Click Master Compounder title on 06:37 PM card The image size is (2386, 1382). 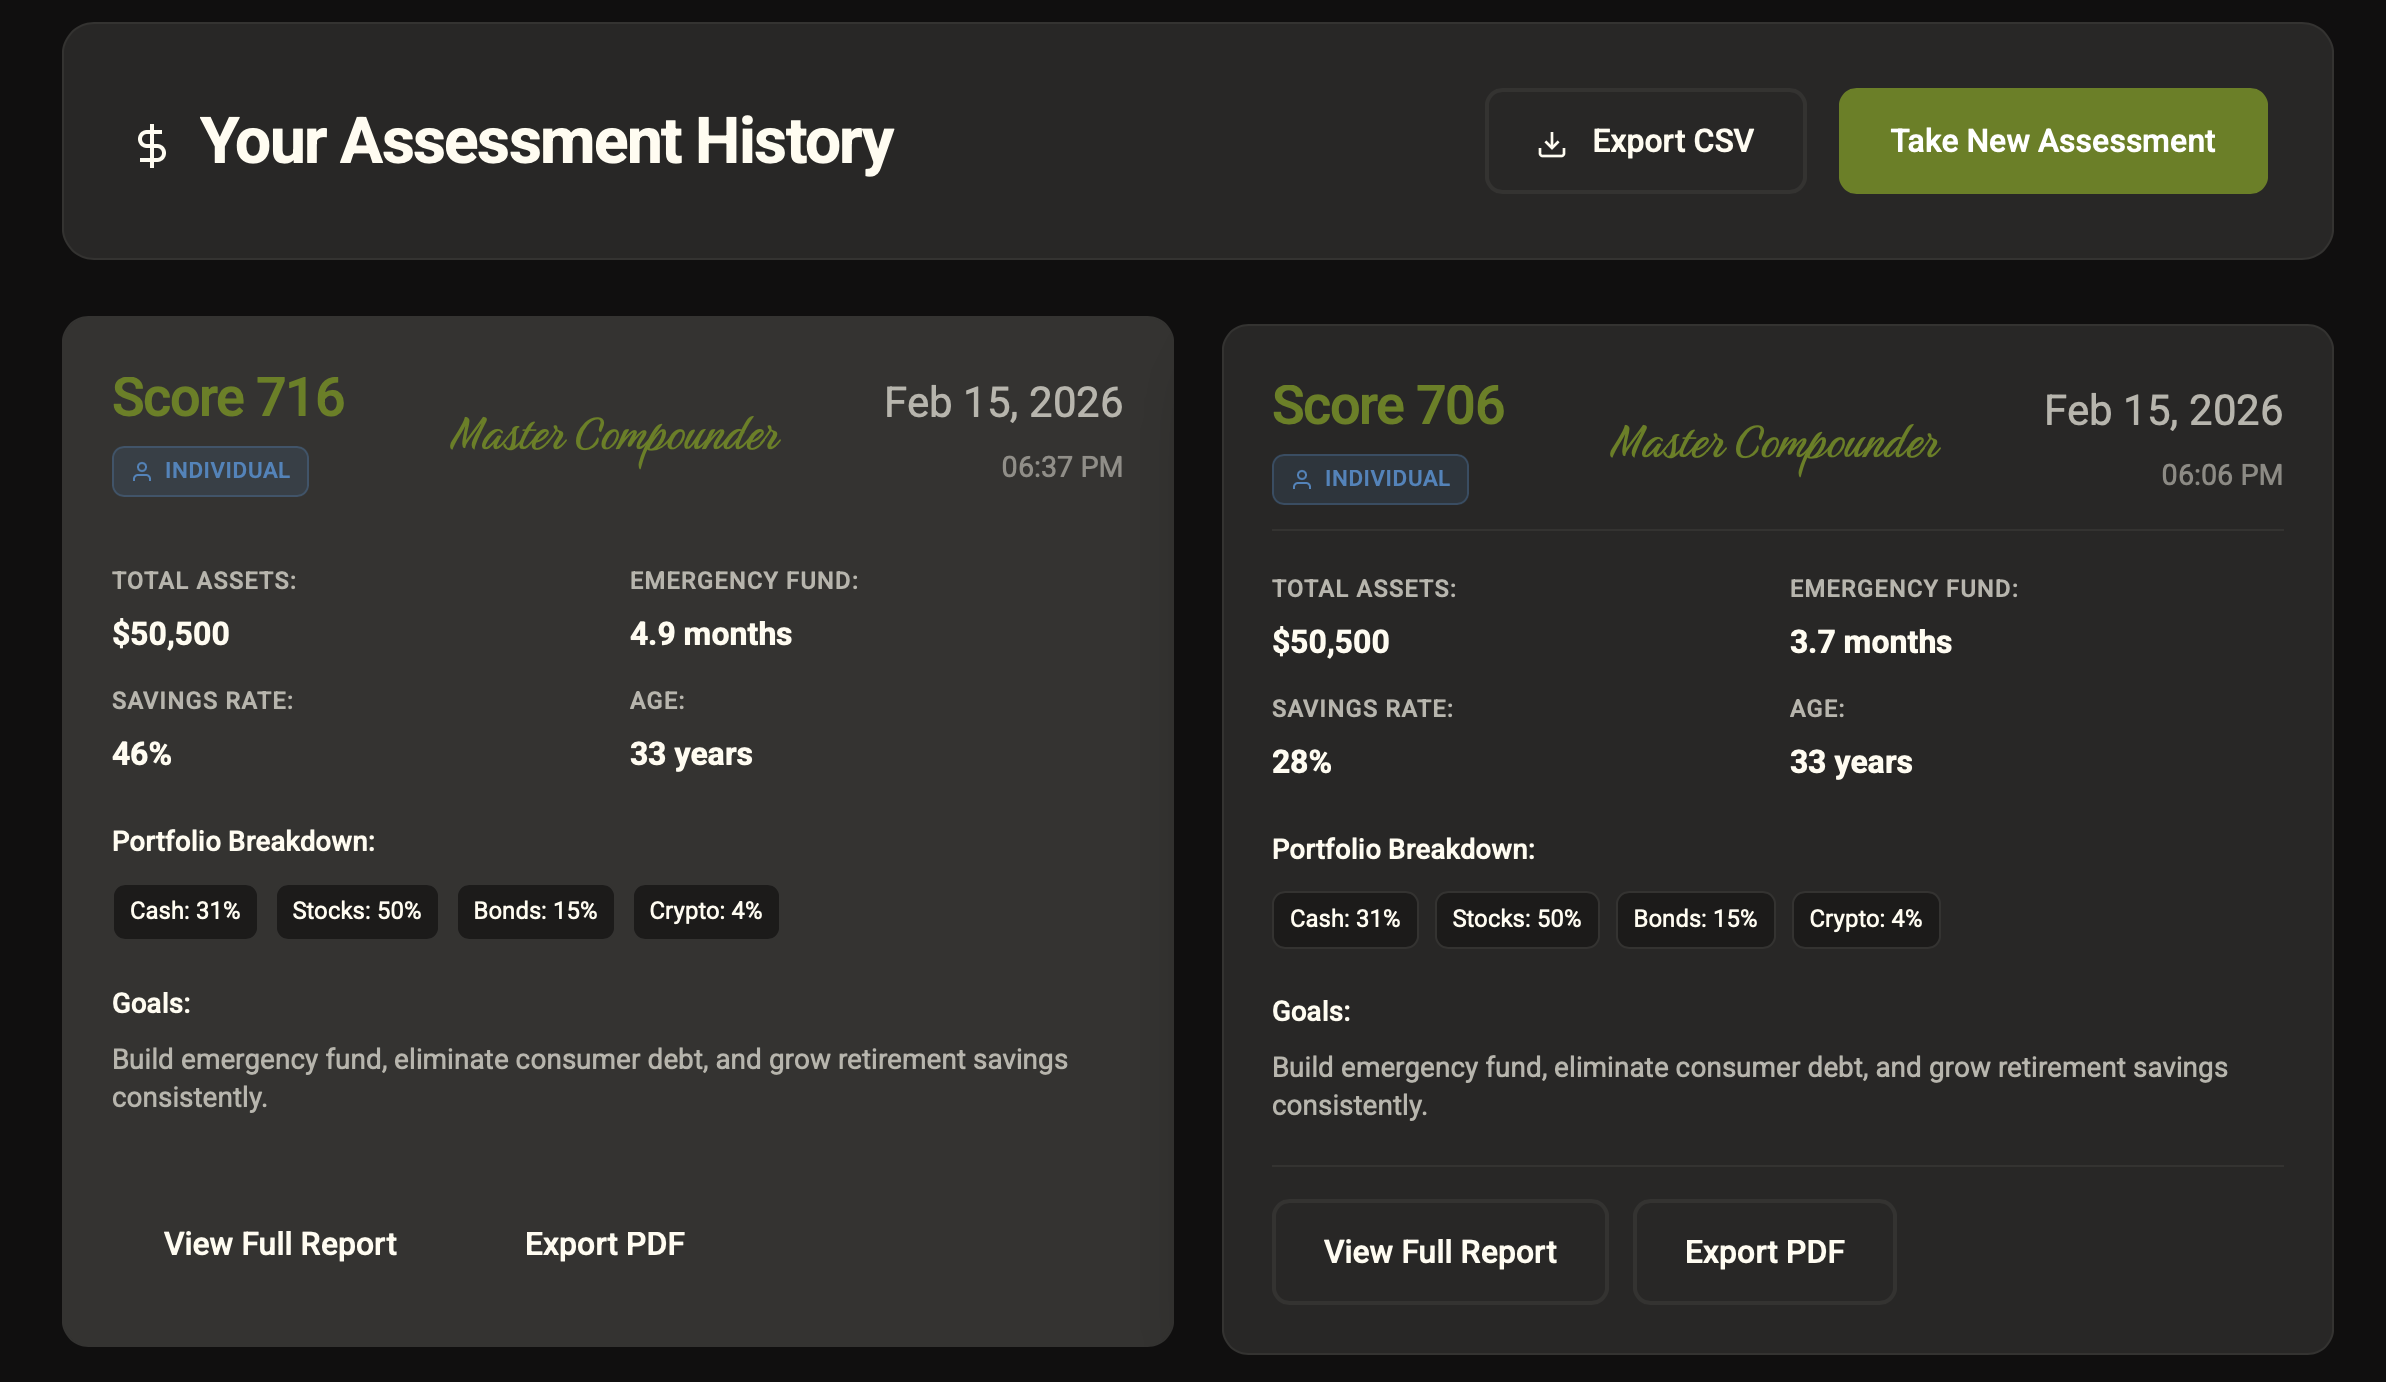click(x=614, y=437)
